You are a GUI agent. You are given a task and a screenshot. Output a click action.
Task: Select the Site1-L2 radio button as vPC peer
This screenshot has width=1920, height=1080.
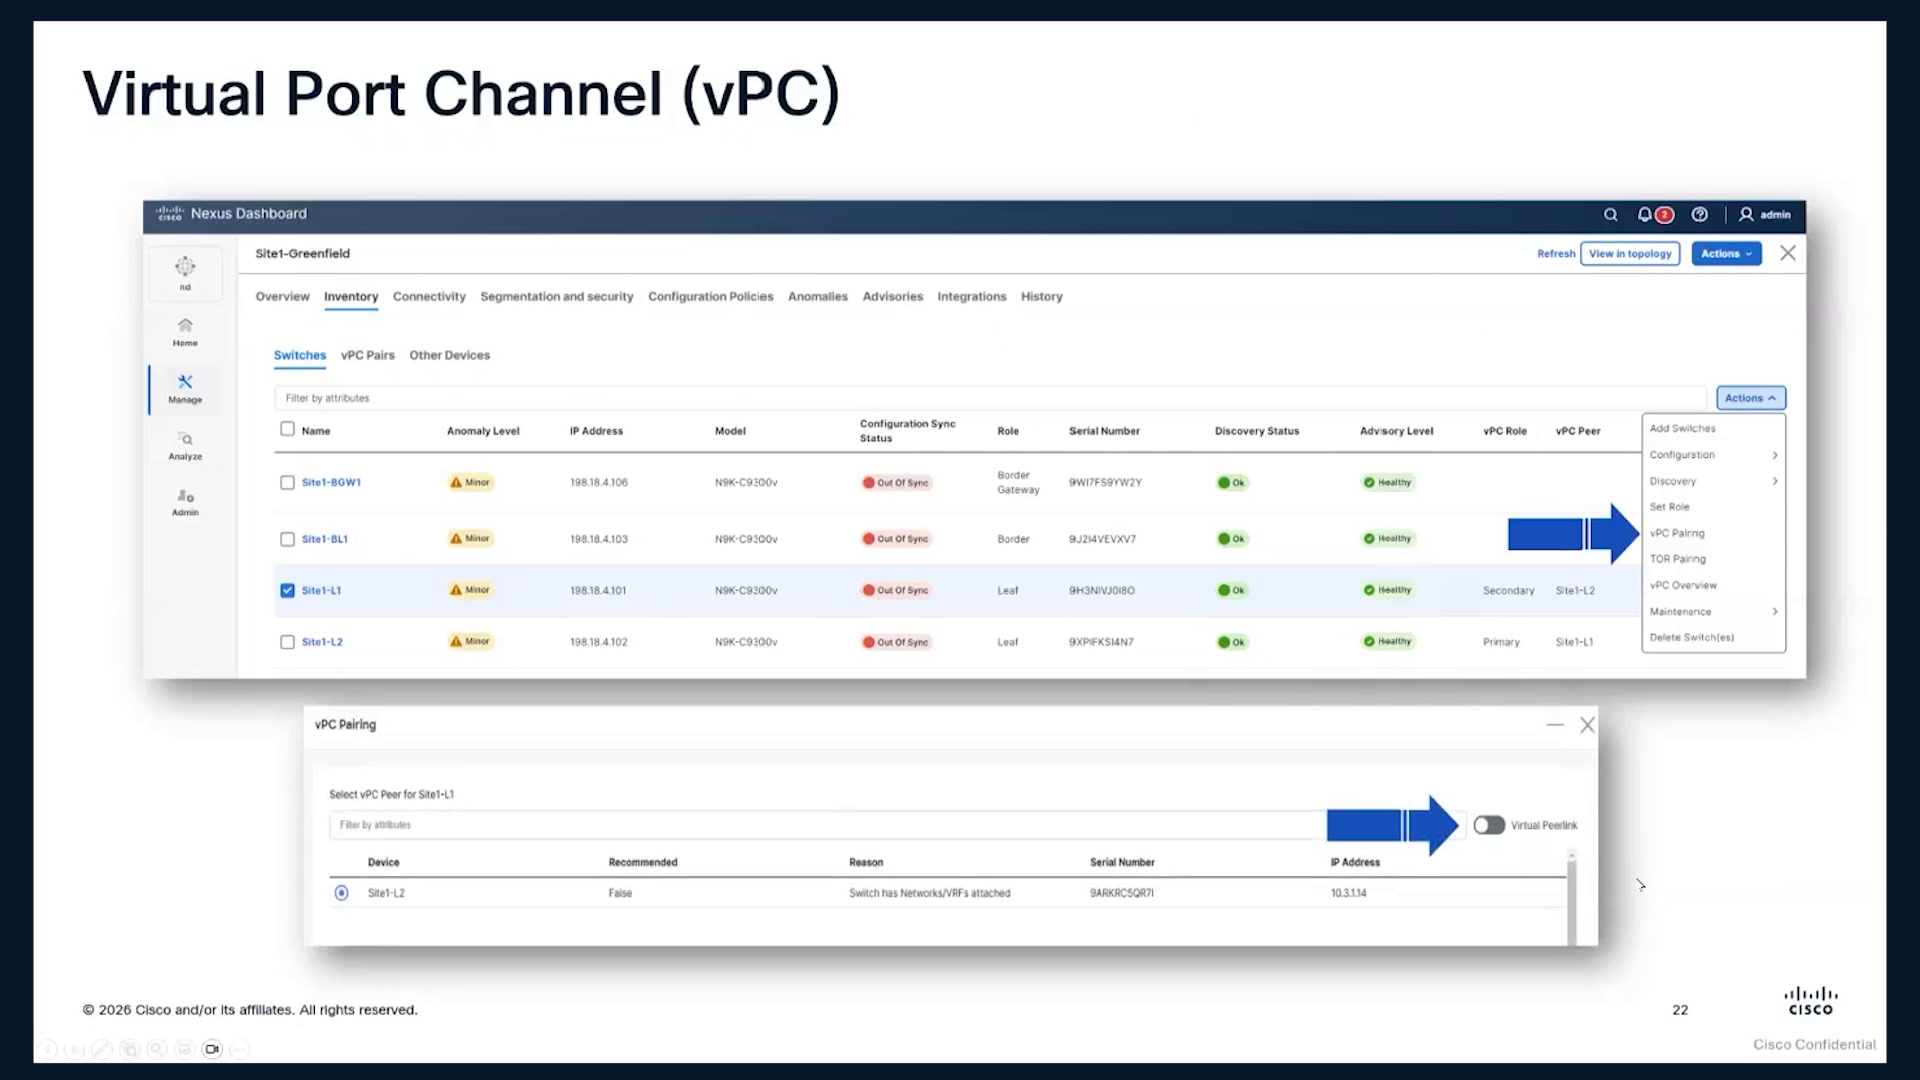pyautogui.click(x=342, y=893)
